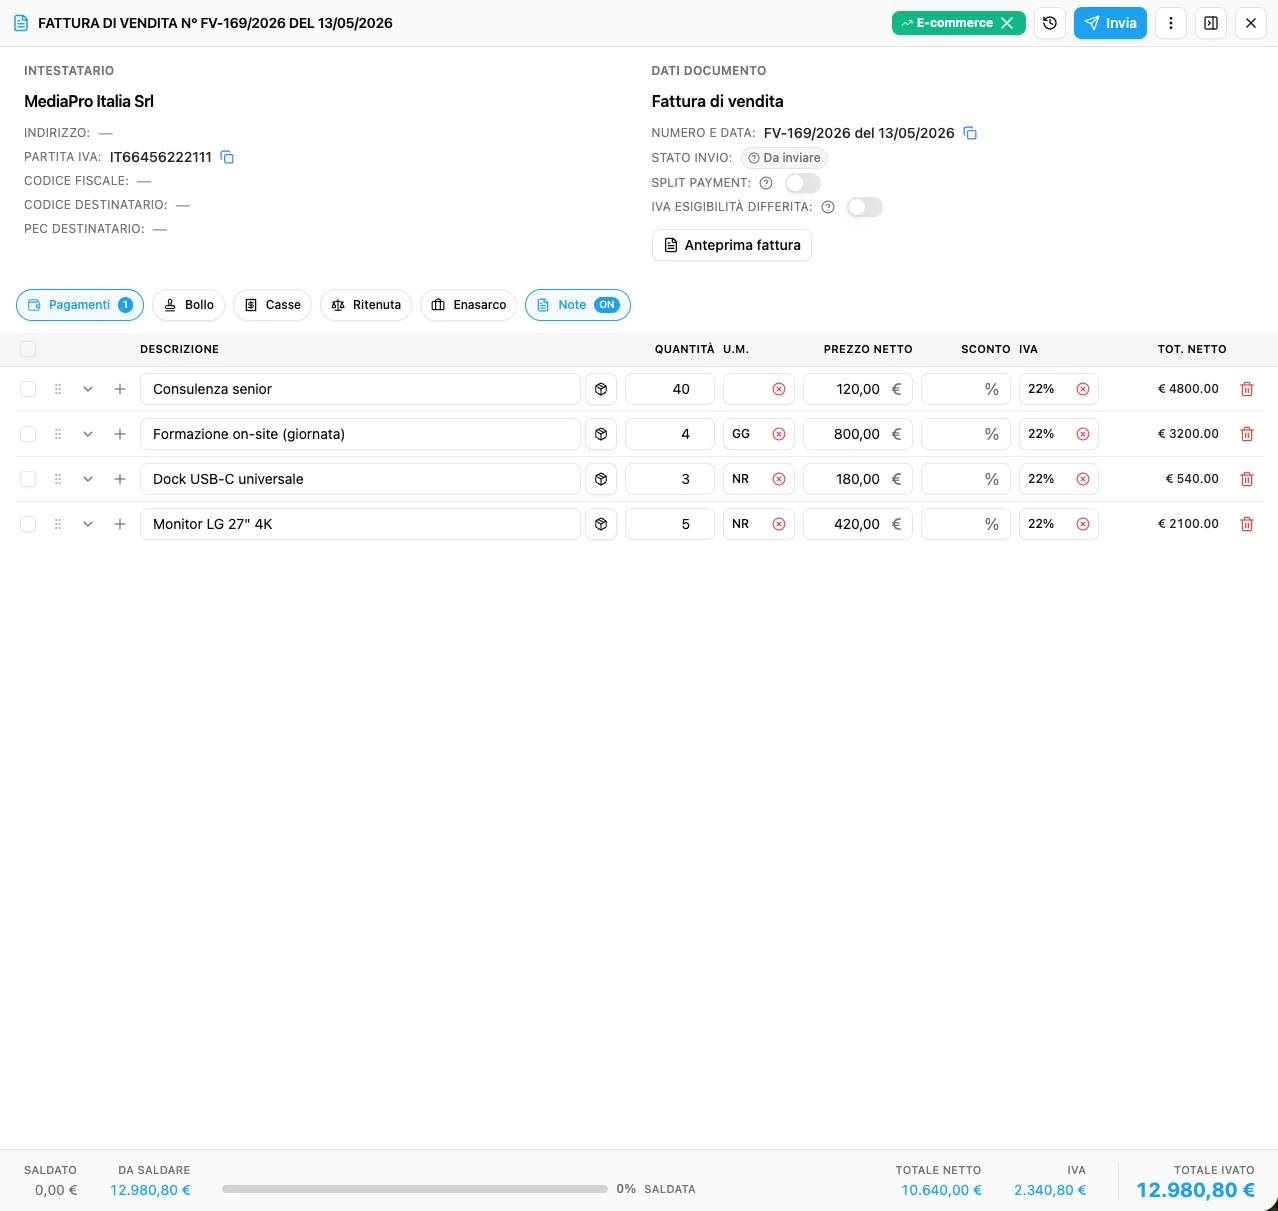This screenshot has width=1278, height=1211.
Task: Tick the select-all checkbox in table header
Action: click(x=28, y=349)
